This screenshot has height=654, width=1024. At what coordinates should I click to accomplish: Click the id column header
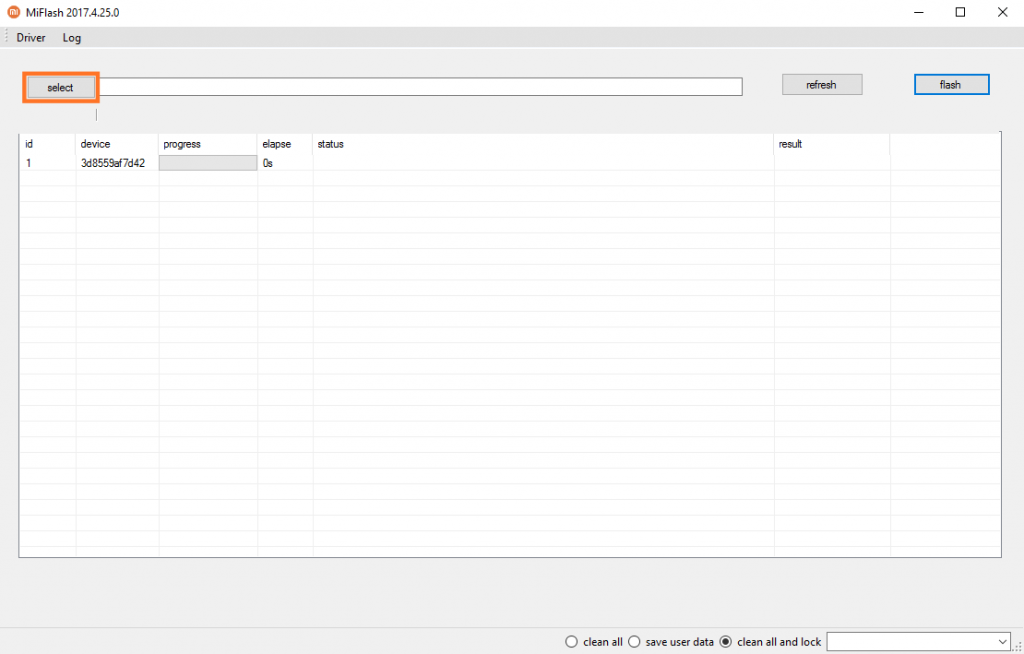[x=48, y=144]
